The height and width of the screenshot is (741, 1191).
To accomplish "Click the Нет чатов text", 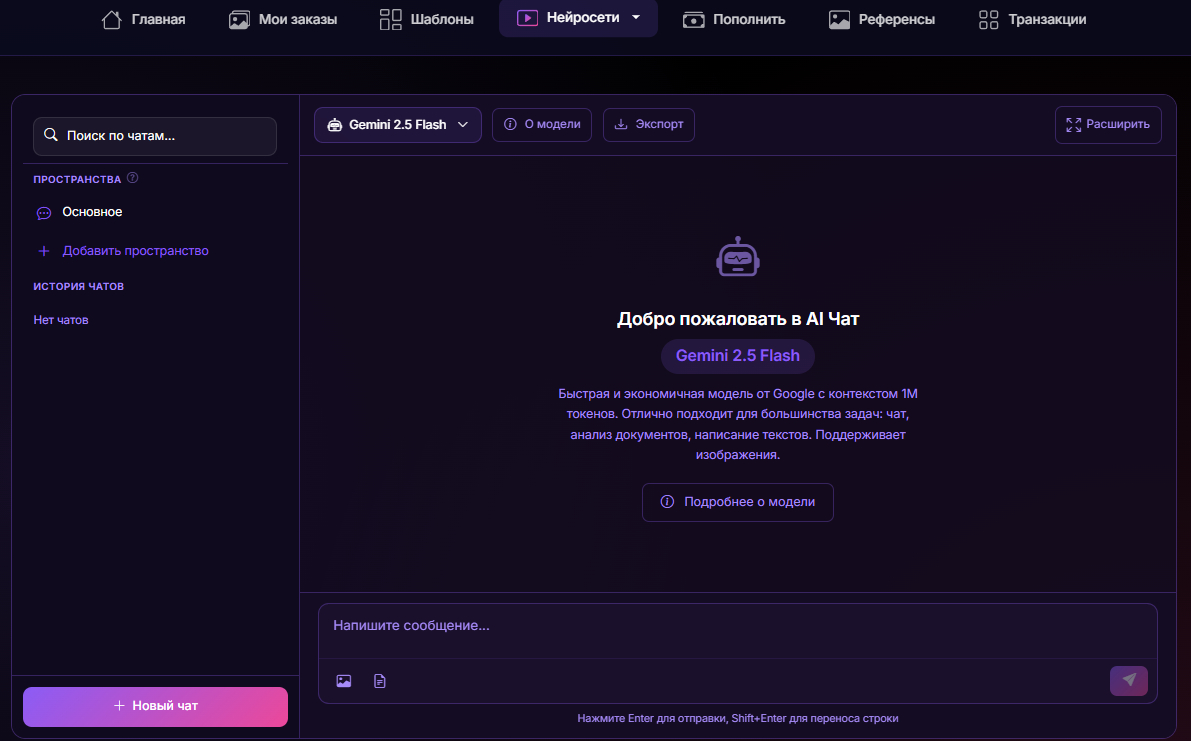I will 61,320.
